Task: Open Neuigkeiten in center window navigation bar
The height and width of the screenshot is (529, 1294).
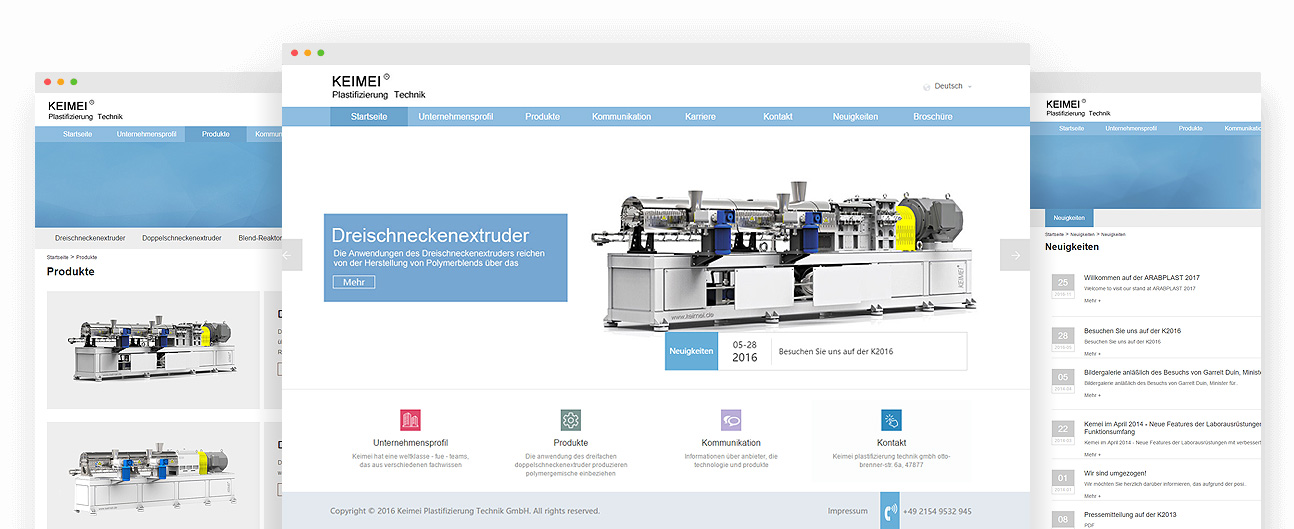Action: tap(855, 117)
